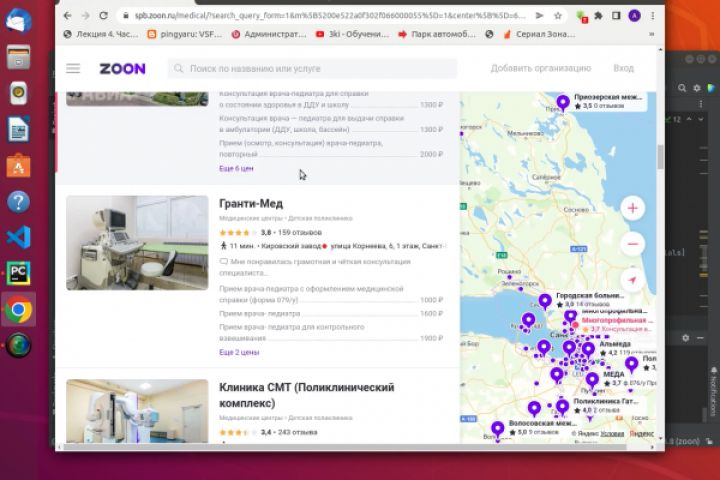The width and height of the screenshot is (720, 480).
Task: Open Thunderbird from the Ubuntu dock
Action: 18,21
